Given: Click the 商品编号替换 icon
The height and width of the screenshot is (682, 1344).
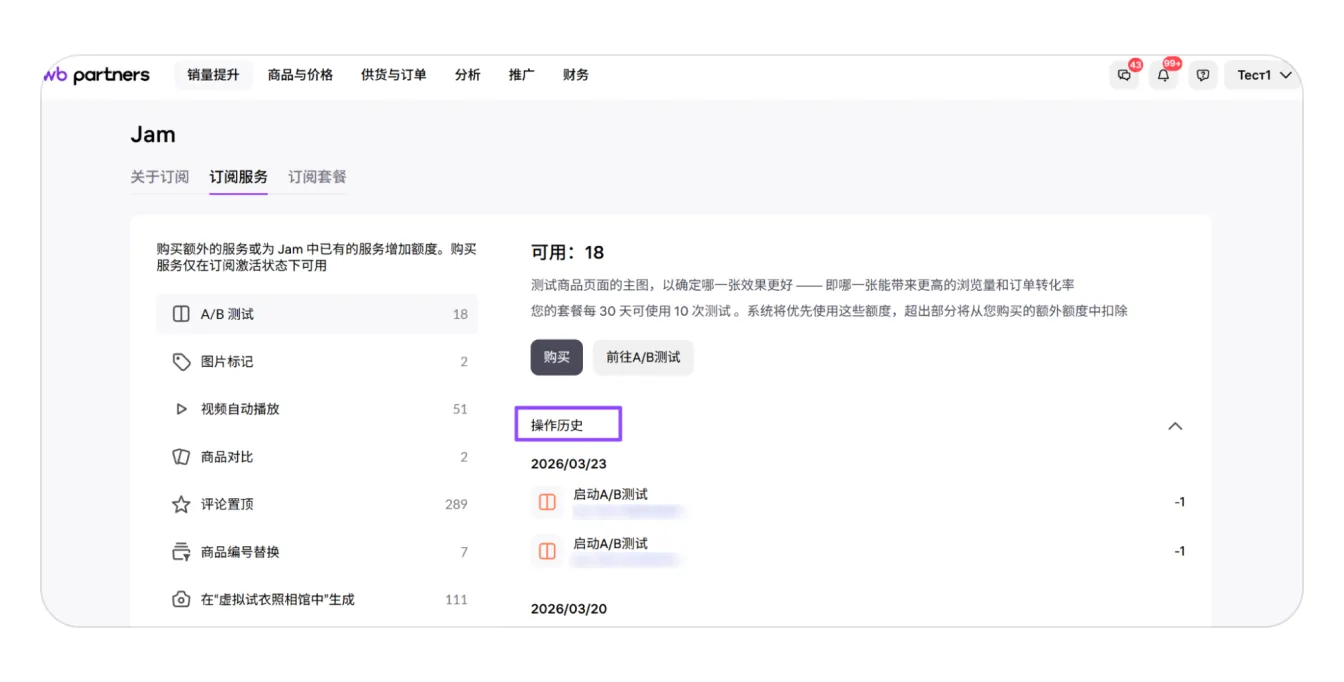Looking at the screenshot, I should tap(181, 552).
